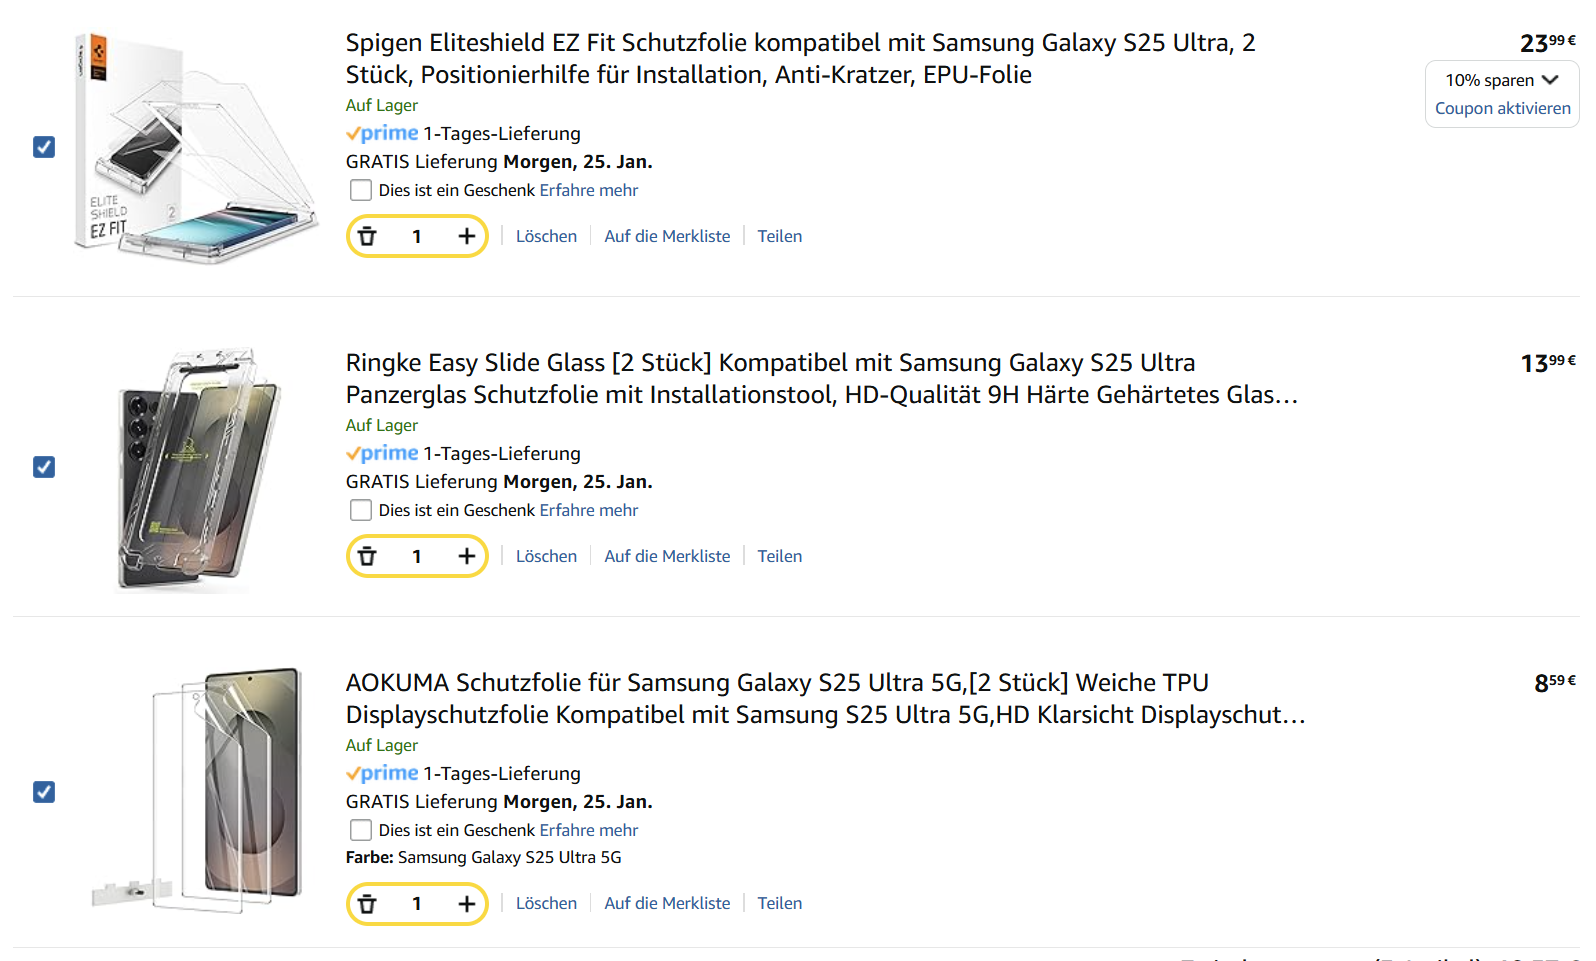Click trash icon for Spigen Eliteshield item
This screenshot has height=961, width=1596.
[367, 237]
